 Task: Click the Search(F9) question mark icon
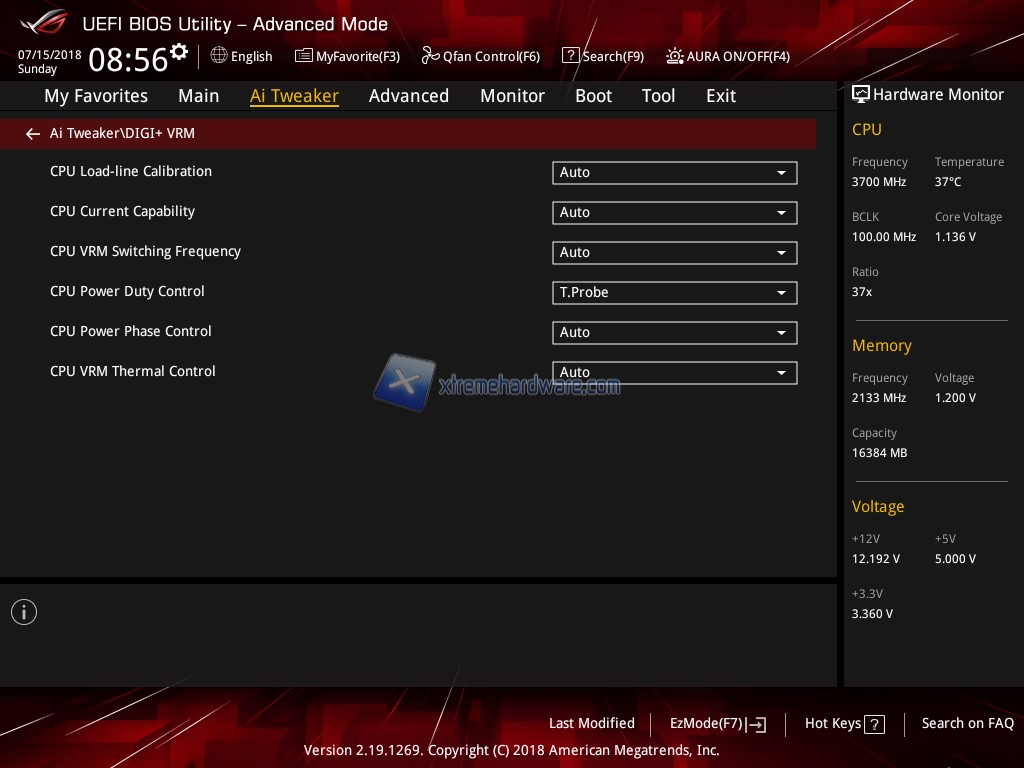click(x=570, y=56)
